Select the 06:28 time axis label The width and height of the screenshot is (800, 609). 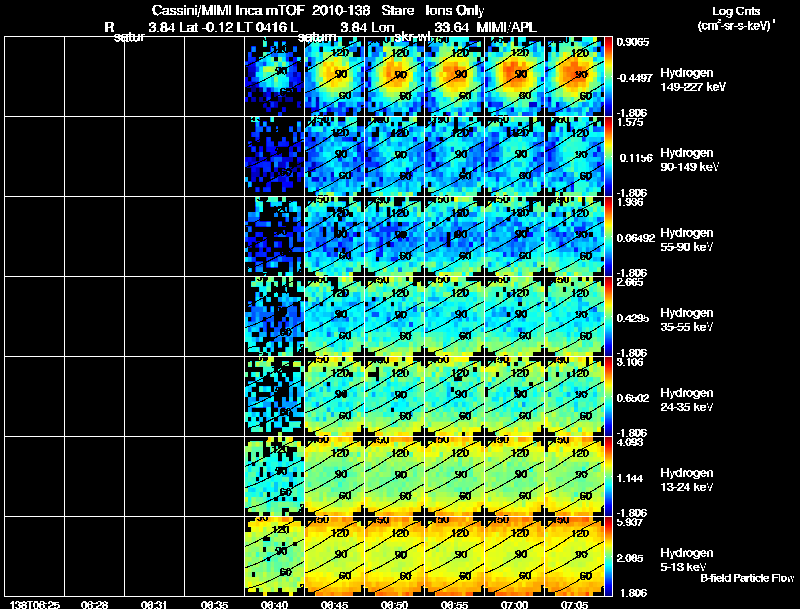[94, 605]
